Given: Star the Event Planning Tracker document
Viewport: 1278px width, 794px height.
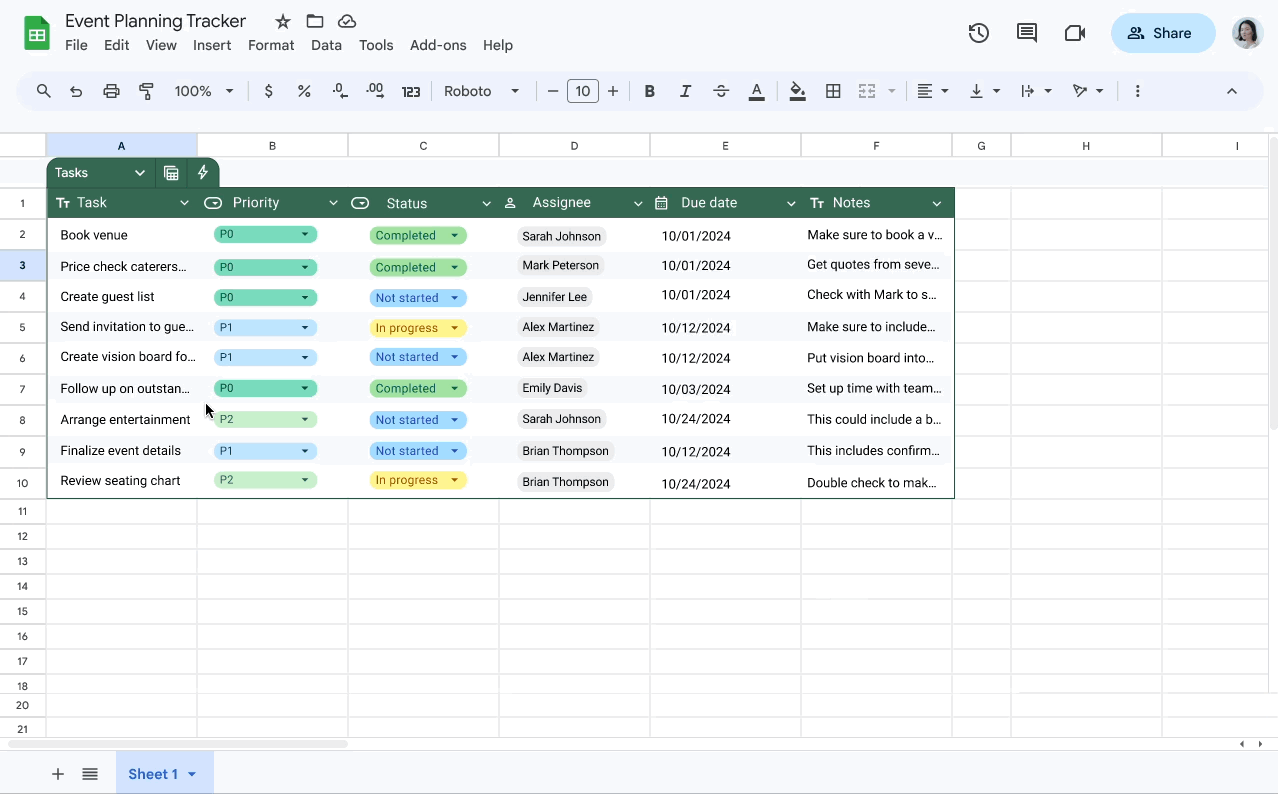Looking at the screenshot, I should (283, 21).
